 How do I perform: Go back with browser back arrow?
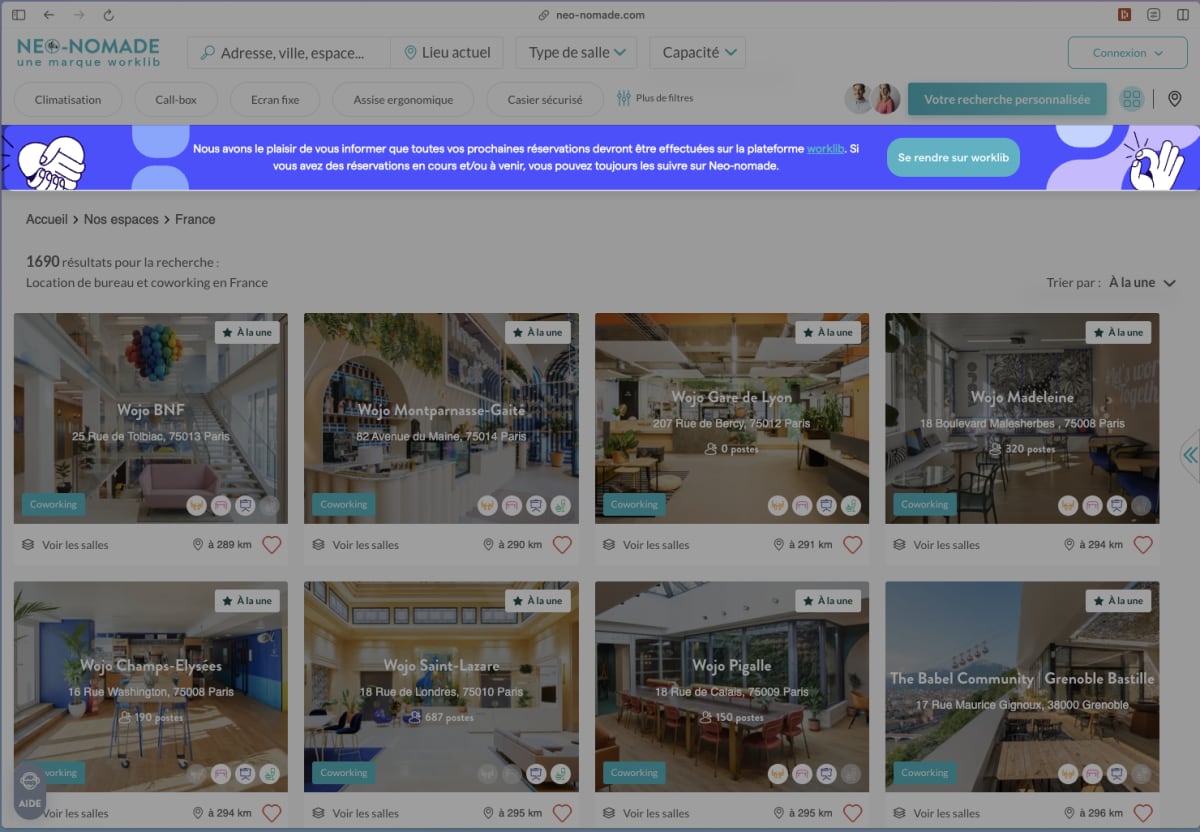[49, 15]
